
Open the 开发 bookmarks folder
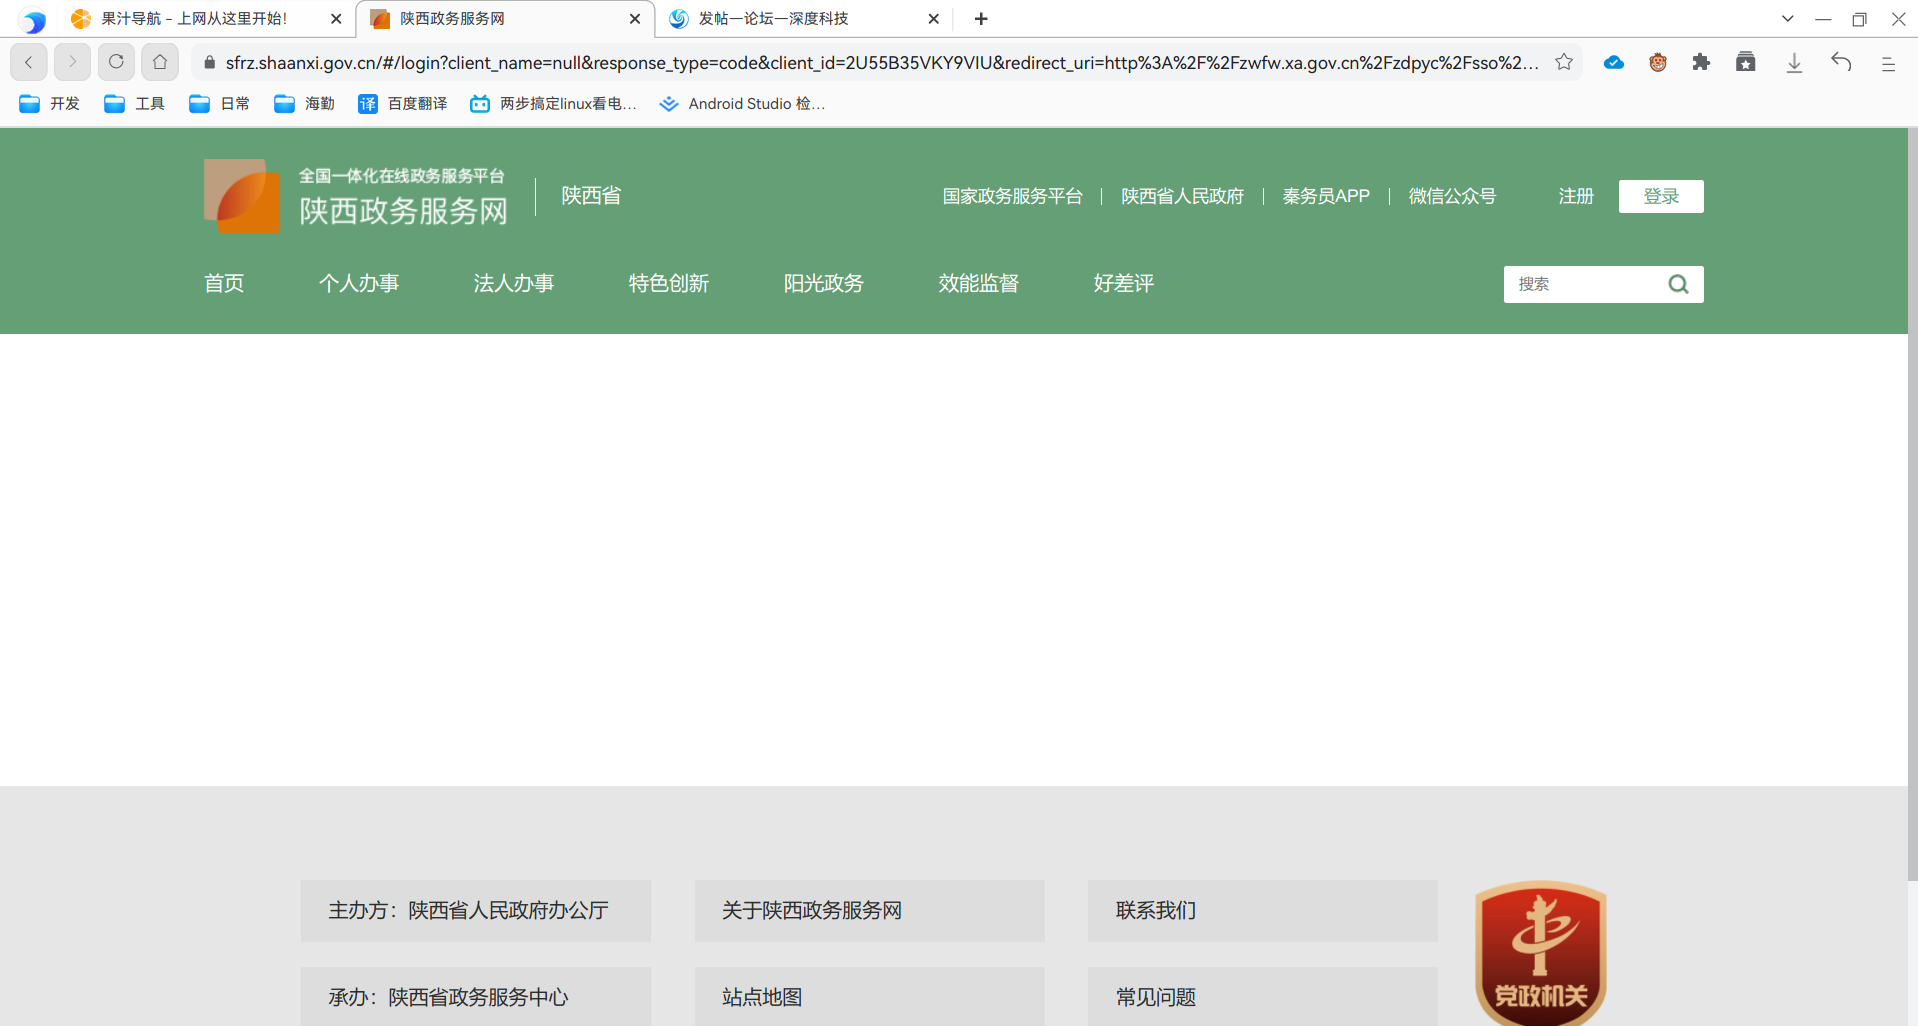click(50, 103)
